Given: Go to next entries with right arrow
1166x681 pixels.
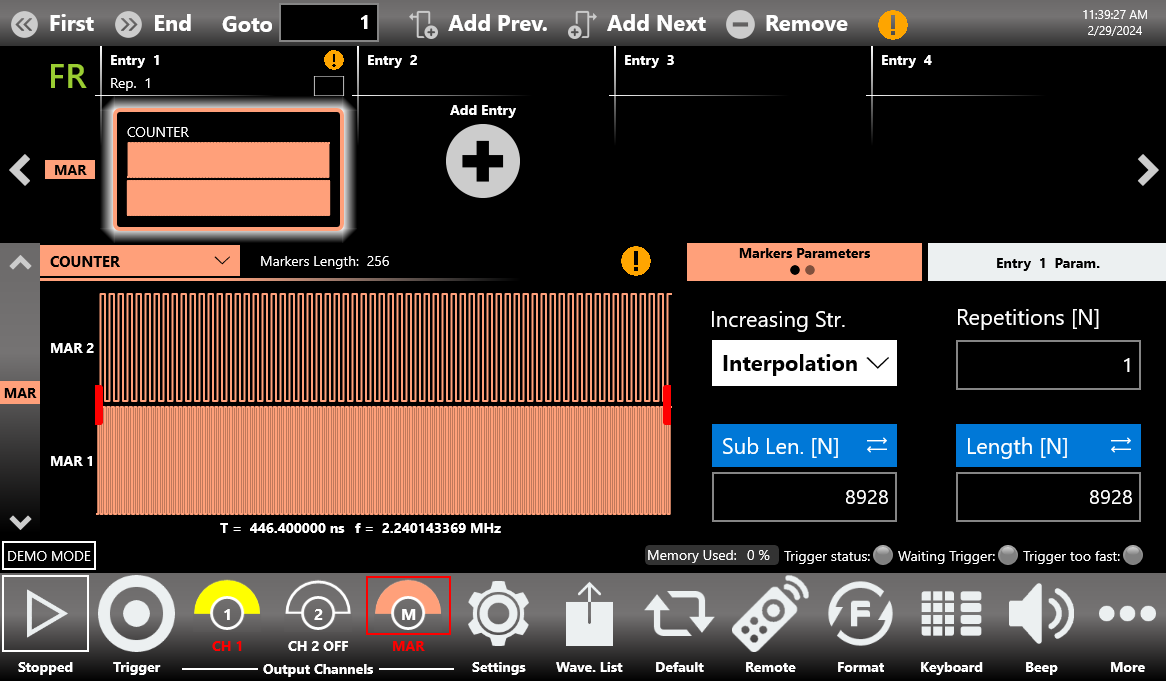Looking at the screenshot, I should [1147, 170].
